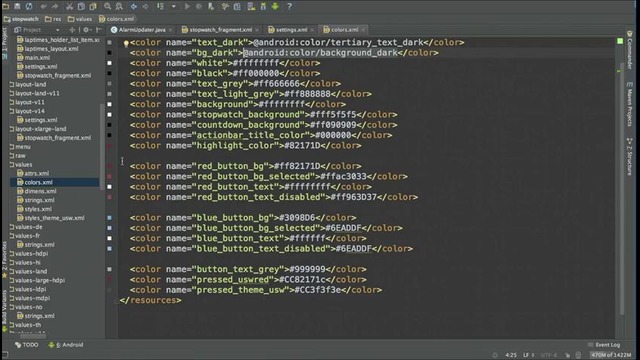Click the Settings wrench icon in toolbar

pos(225,6)
